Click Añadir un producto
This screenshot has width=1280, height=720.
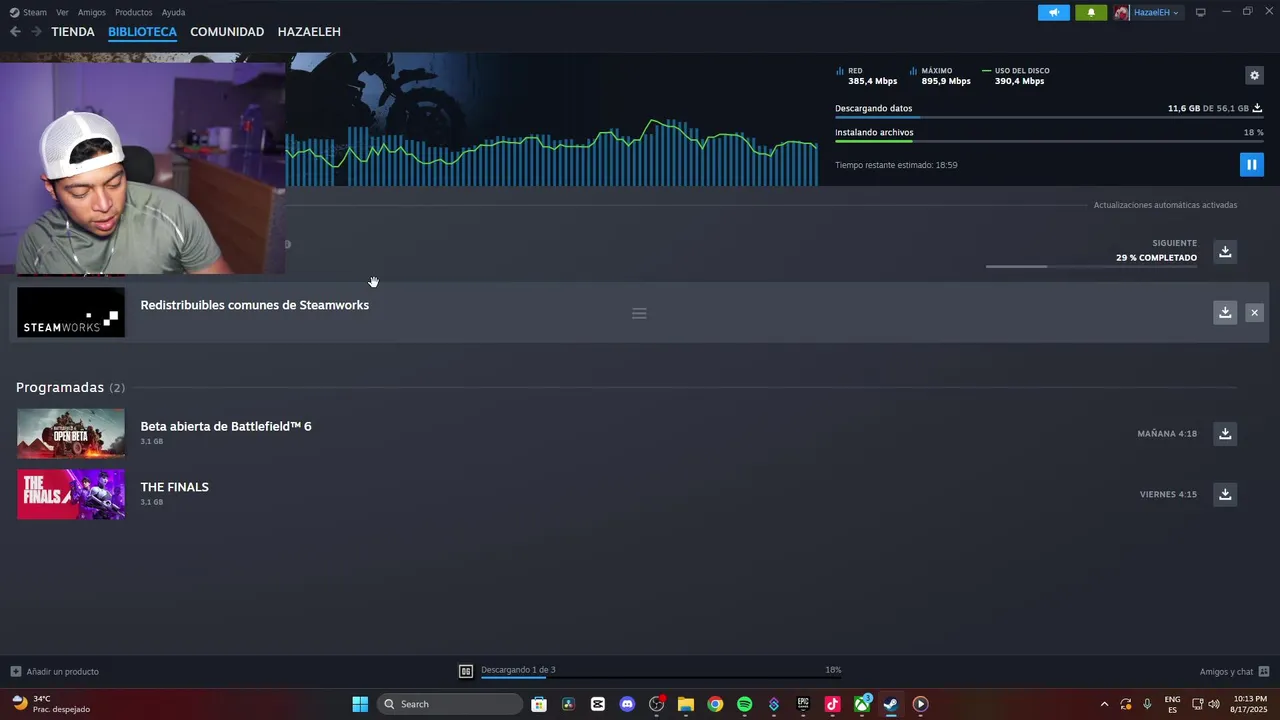pyautogui.click(x=55, y=671)
